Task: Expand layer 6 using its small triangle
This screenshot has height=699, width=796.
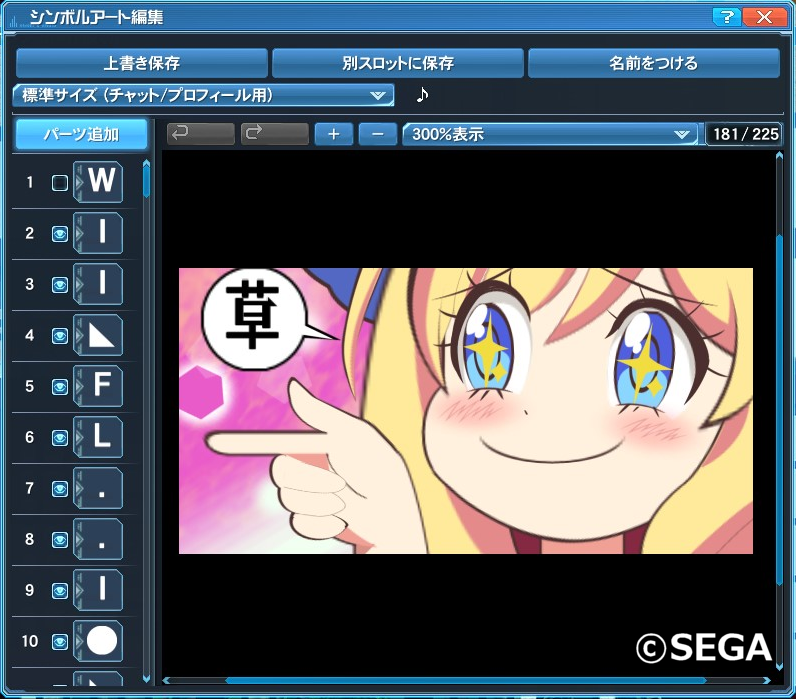Action: click(79, 438)
